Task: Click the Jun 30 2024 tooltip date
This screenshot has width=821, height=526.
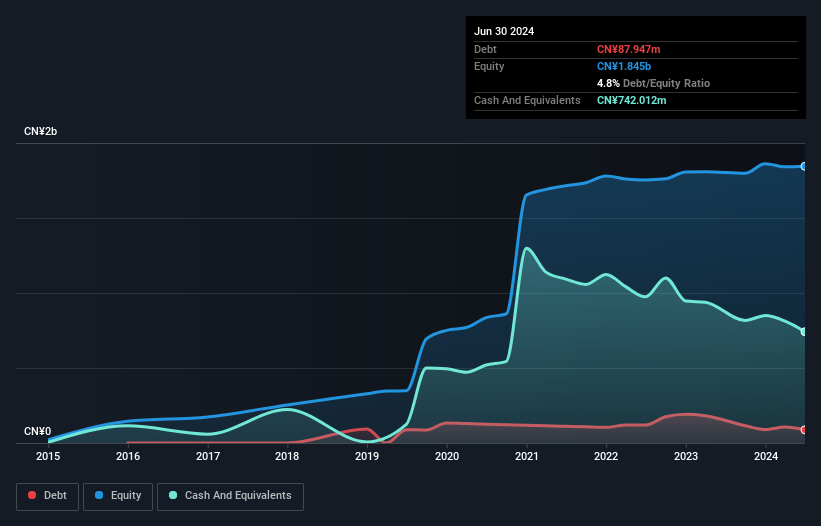Action: 504,31
